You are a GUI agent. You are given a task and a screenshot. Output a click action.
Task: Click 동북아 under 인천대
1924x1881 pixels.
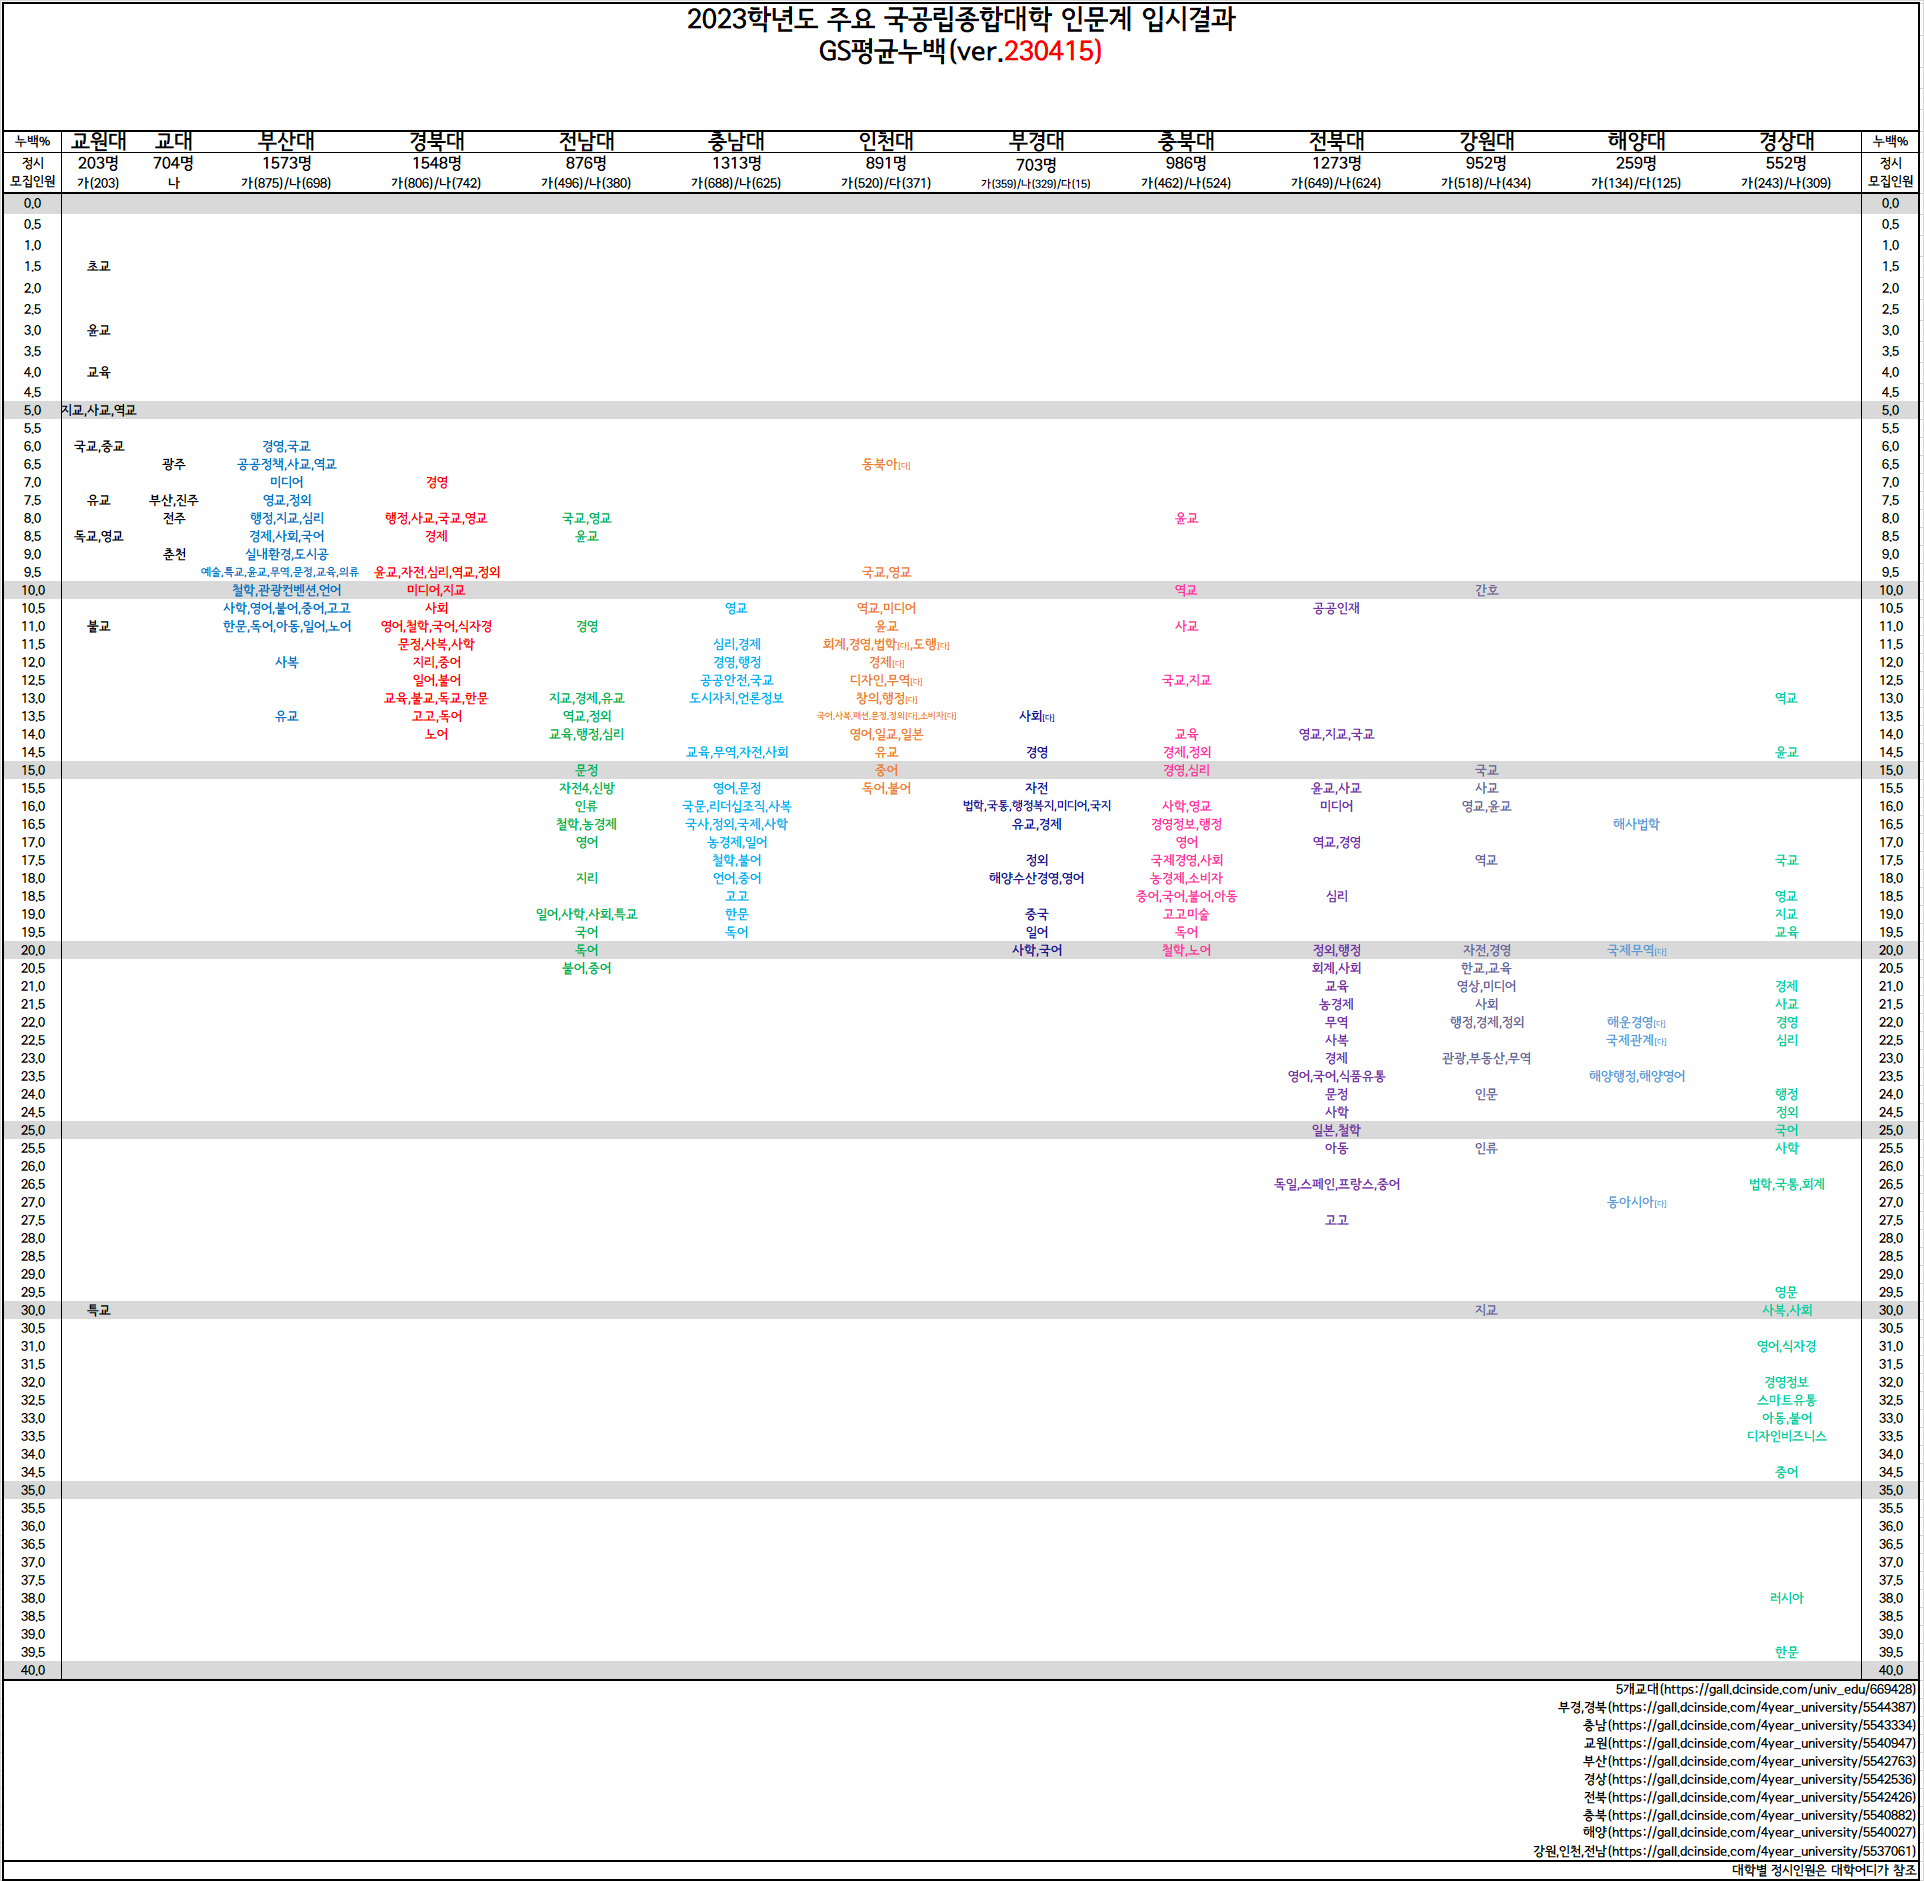click(880, 464)
